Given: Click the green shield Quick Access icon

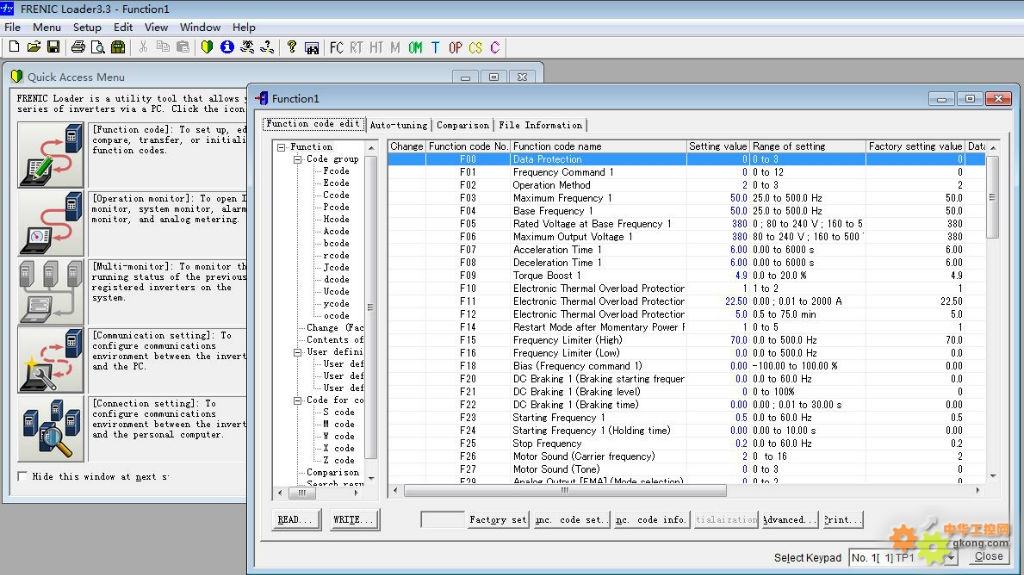Looking at the screenshot, I should point(207,47).
